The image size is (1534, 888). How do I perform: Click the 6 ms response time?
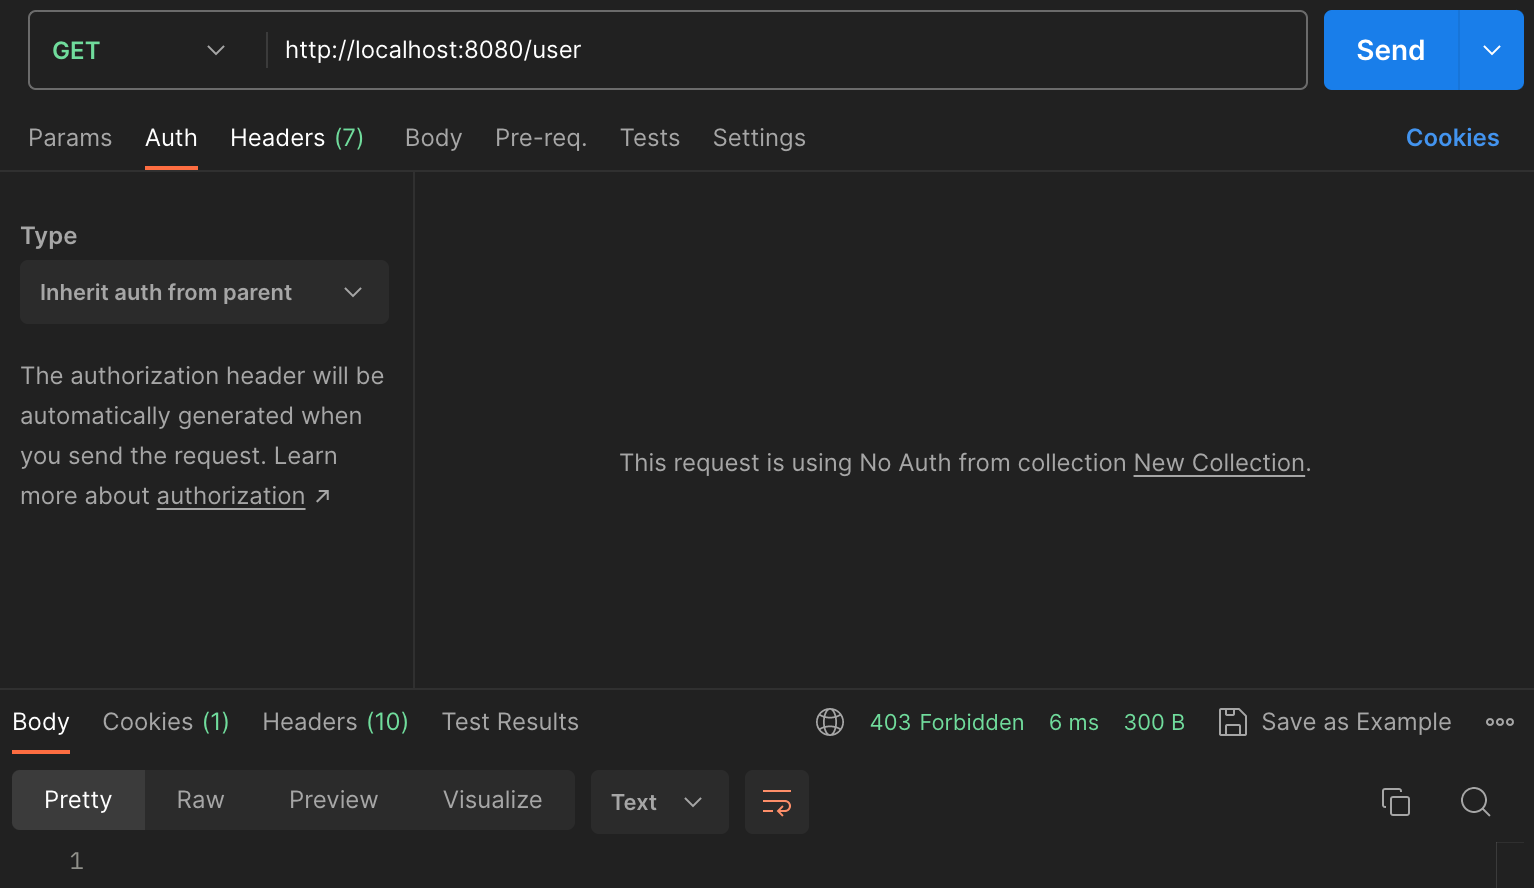pyautogui.click(x=1074, y=722)
